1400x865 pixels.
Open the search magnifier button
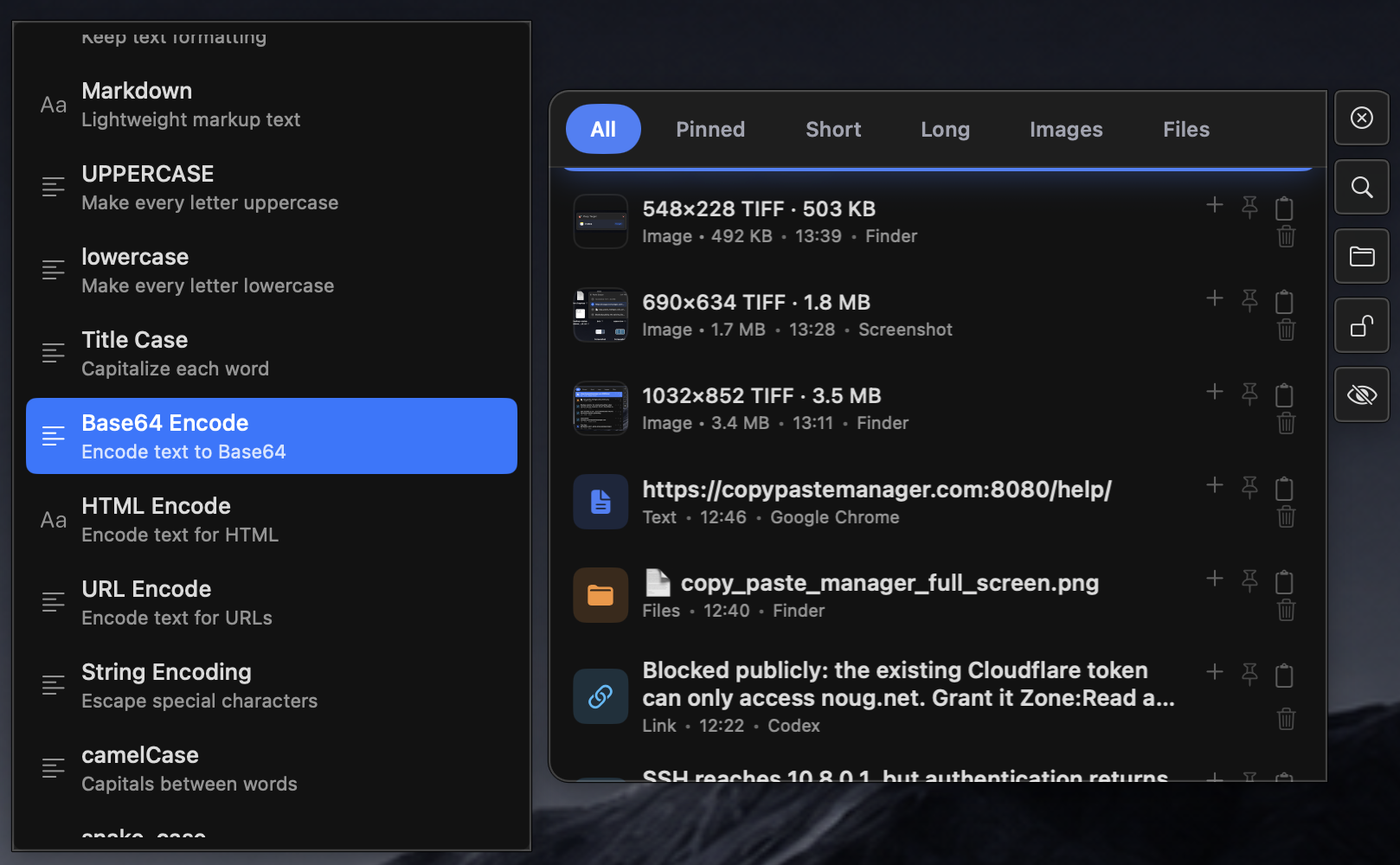[x=1362, y=187]
